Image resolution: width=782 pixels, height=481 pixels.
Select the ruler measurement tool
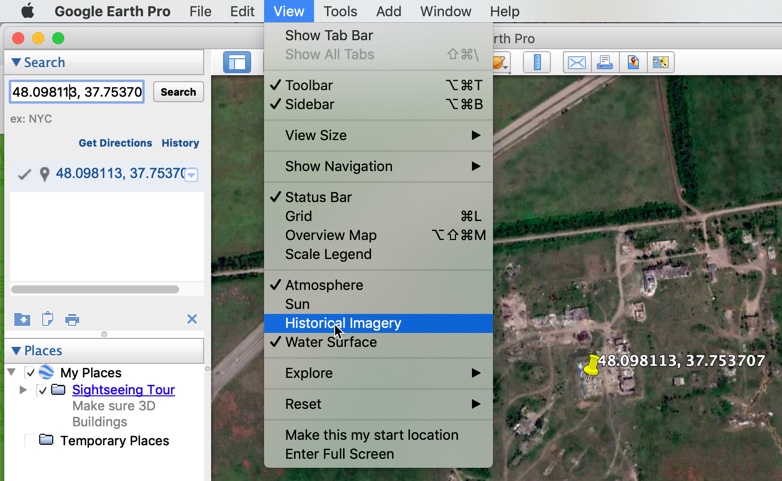(537, 62)
